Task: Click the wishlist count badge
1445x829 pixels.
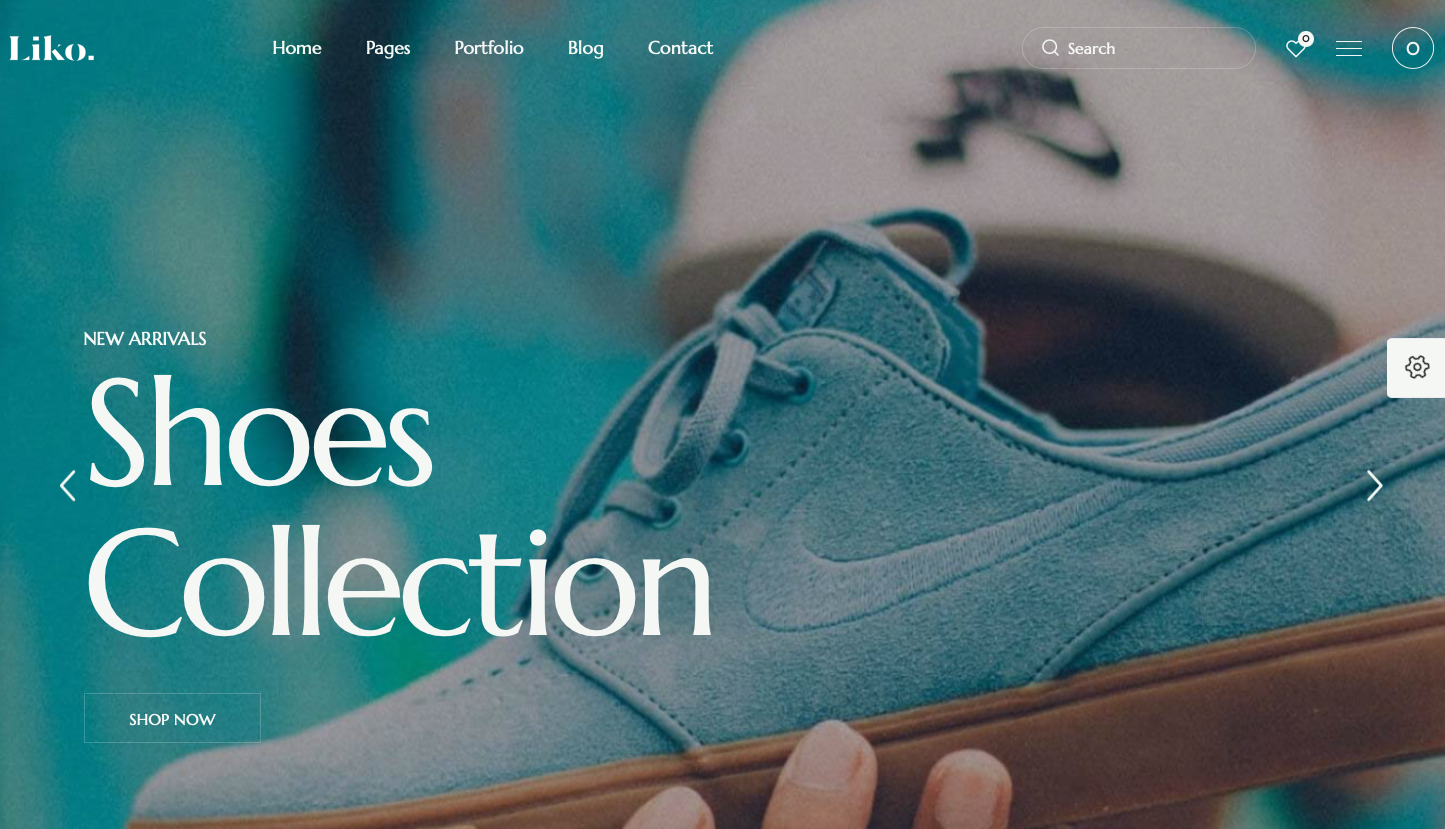Action: click(1306, 39)
